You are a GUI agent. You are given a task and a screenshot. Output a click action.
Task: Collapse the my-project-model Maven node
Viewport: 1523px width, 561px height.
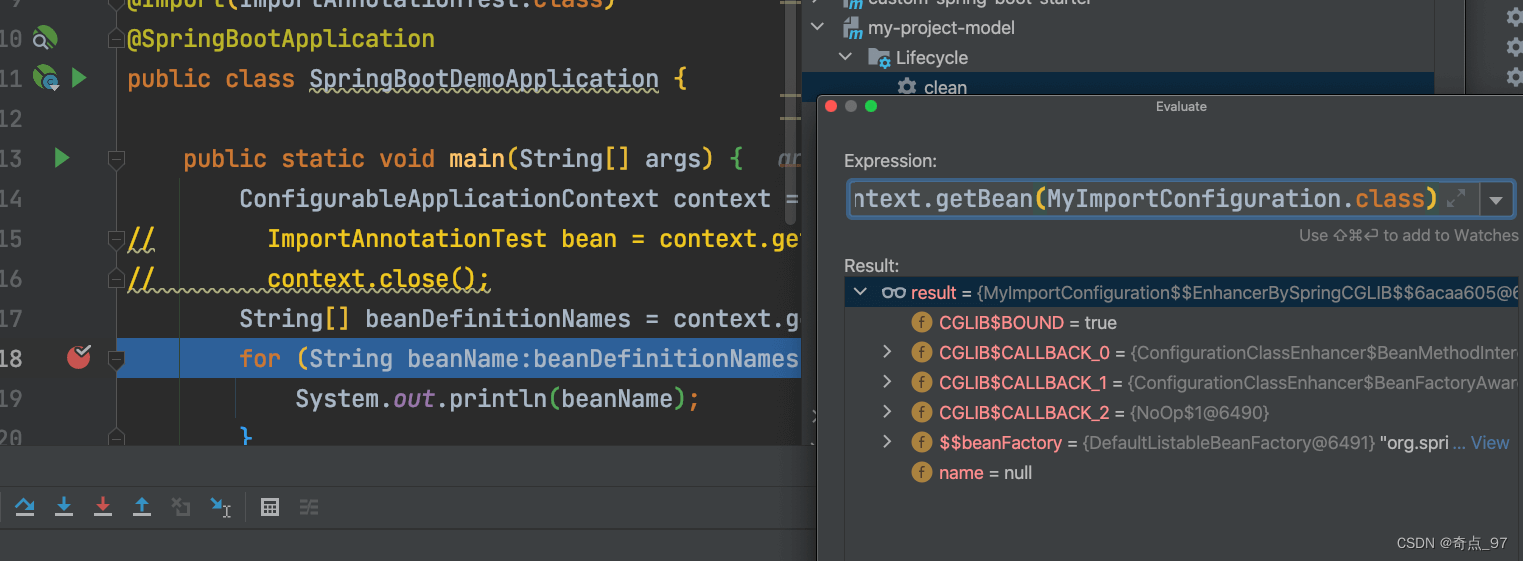[x=818, y=28]
